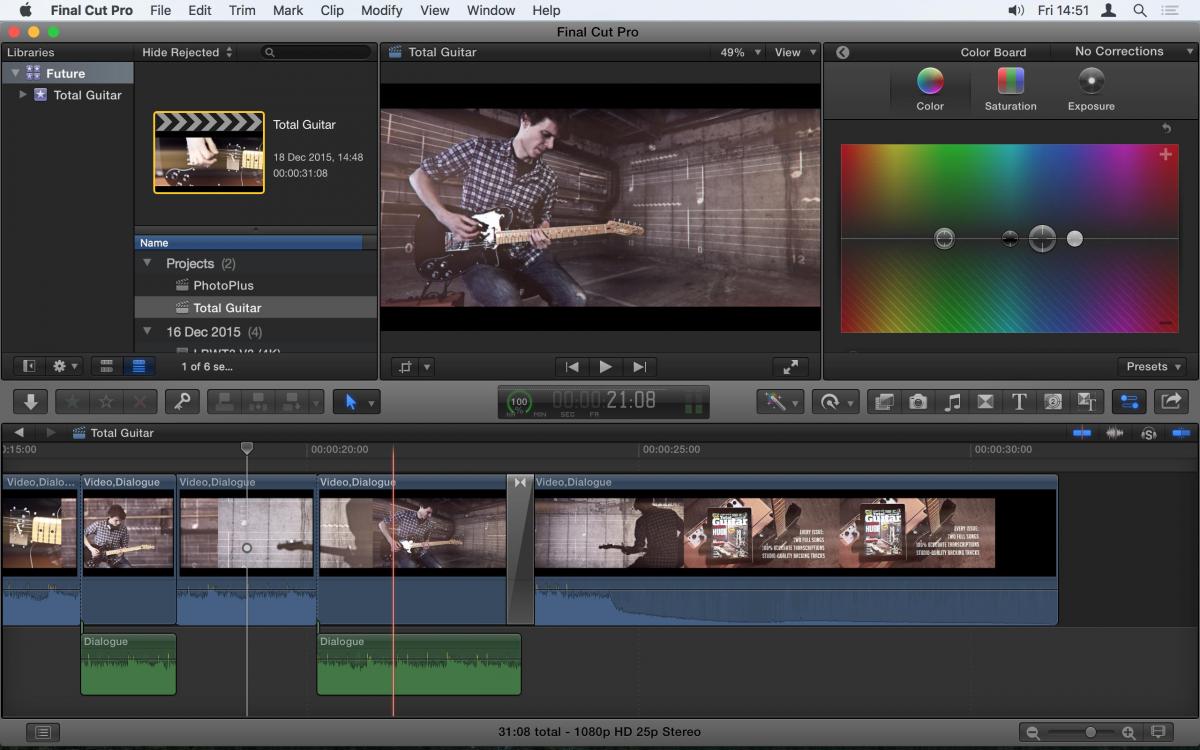The width and height of the screenshot is (1200, 750).
Task: Open the Themes browser icon
Action: (x=1087, y=402)
